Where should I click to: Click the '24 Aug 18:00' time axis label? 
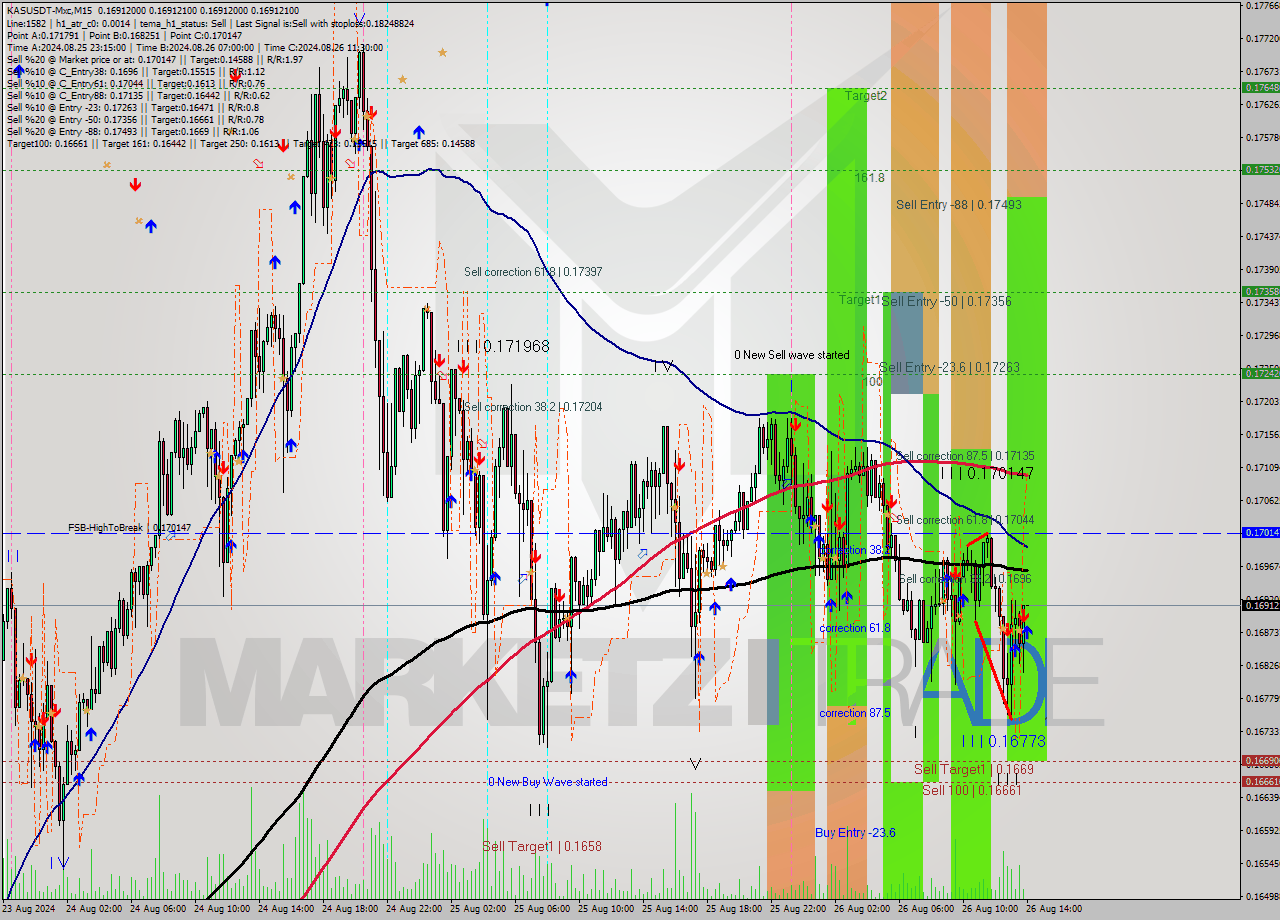348,909
